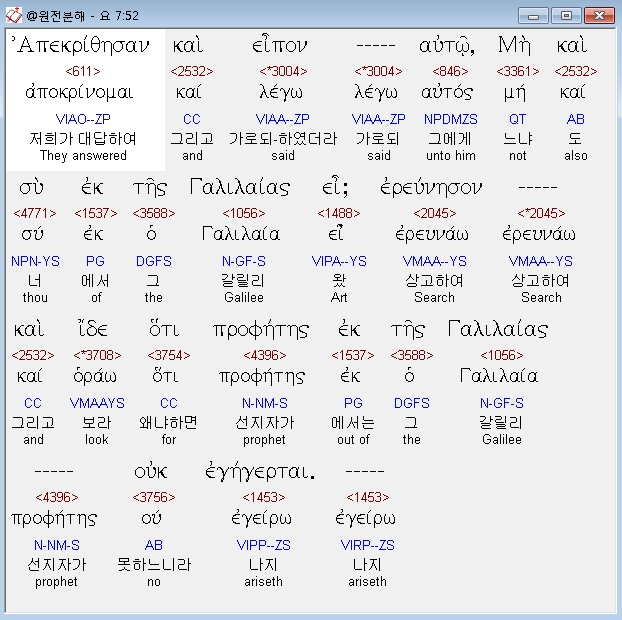
Task: Click Strong's number <1488>
Action: (339, 213)
